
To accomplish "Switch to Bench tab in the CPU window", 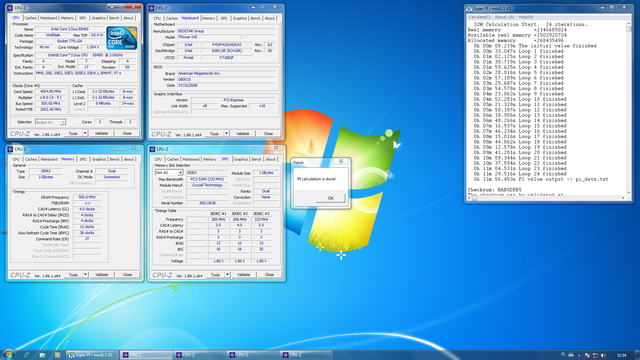I will point(114,18).
